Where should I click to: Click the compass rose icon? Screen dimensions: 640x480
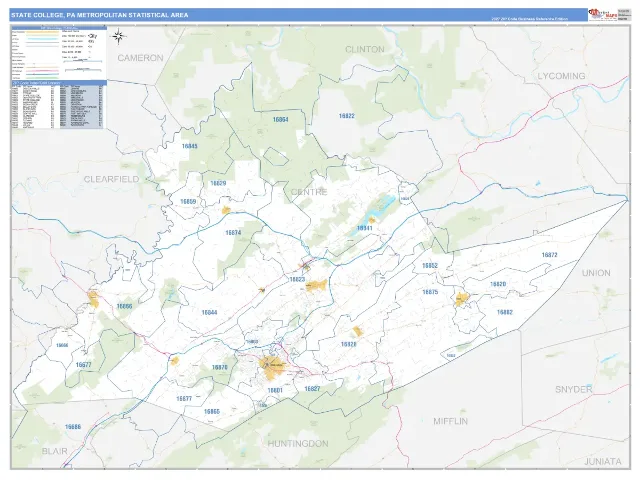118,37
